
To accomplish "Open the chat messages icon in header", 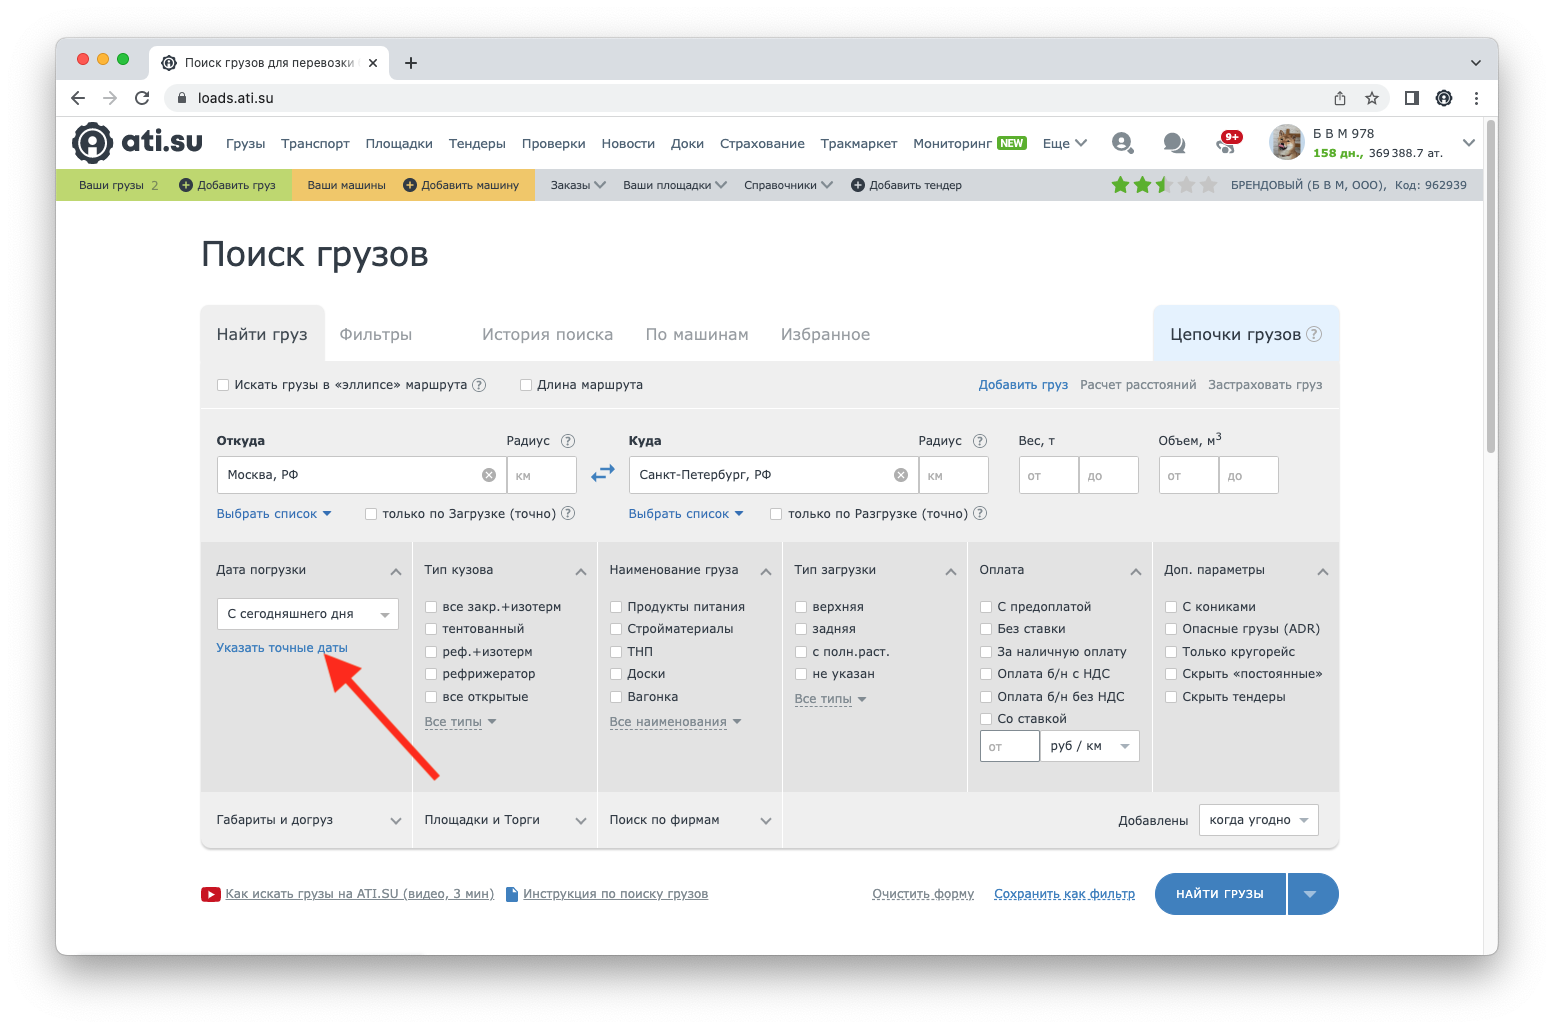I will click(1174, 143).
